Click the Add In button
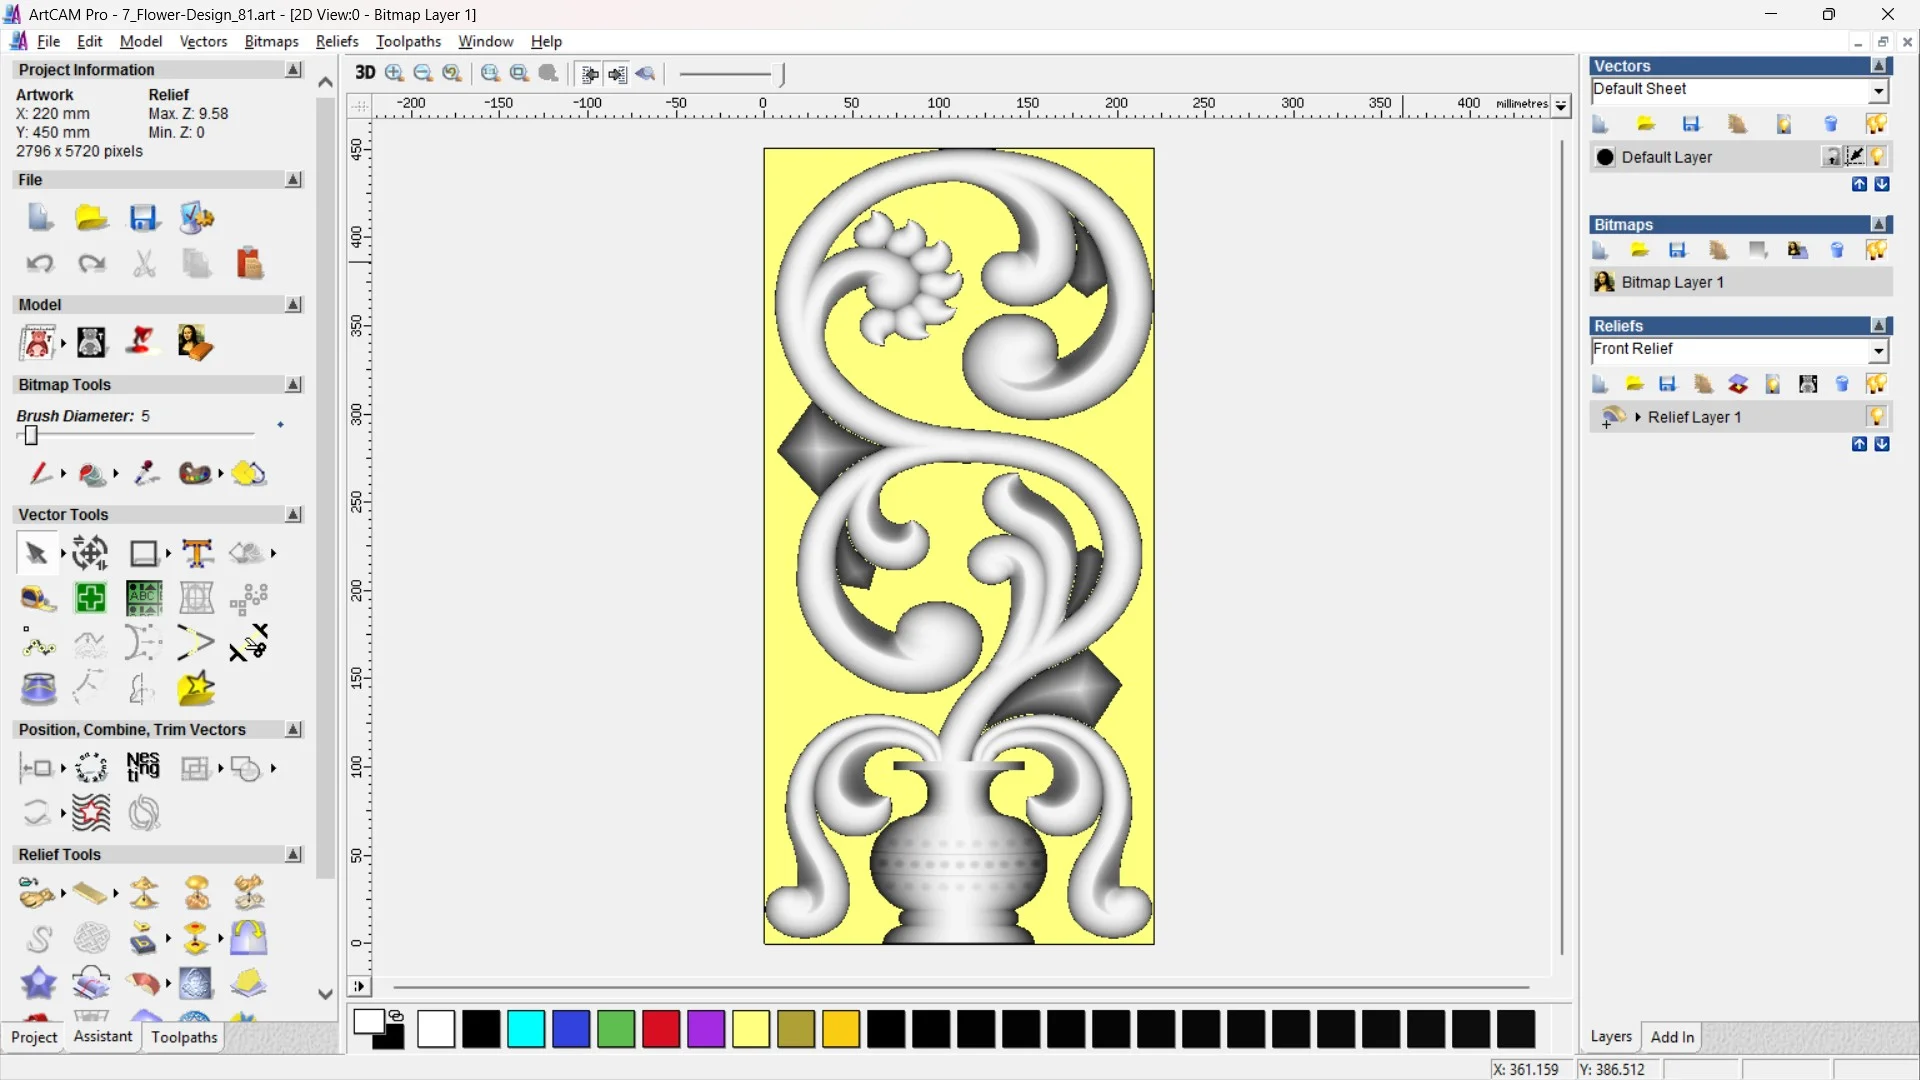The height and width of the screenshot is (1080, 1920). coord(1673,1037)
